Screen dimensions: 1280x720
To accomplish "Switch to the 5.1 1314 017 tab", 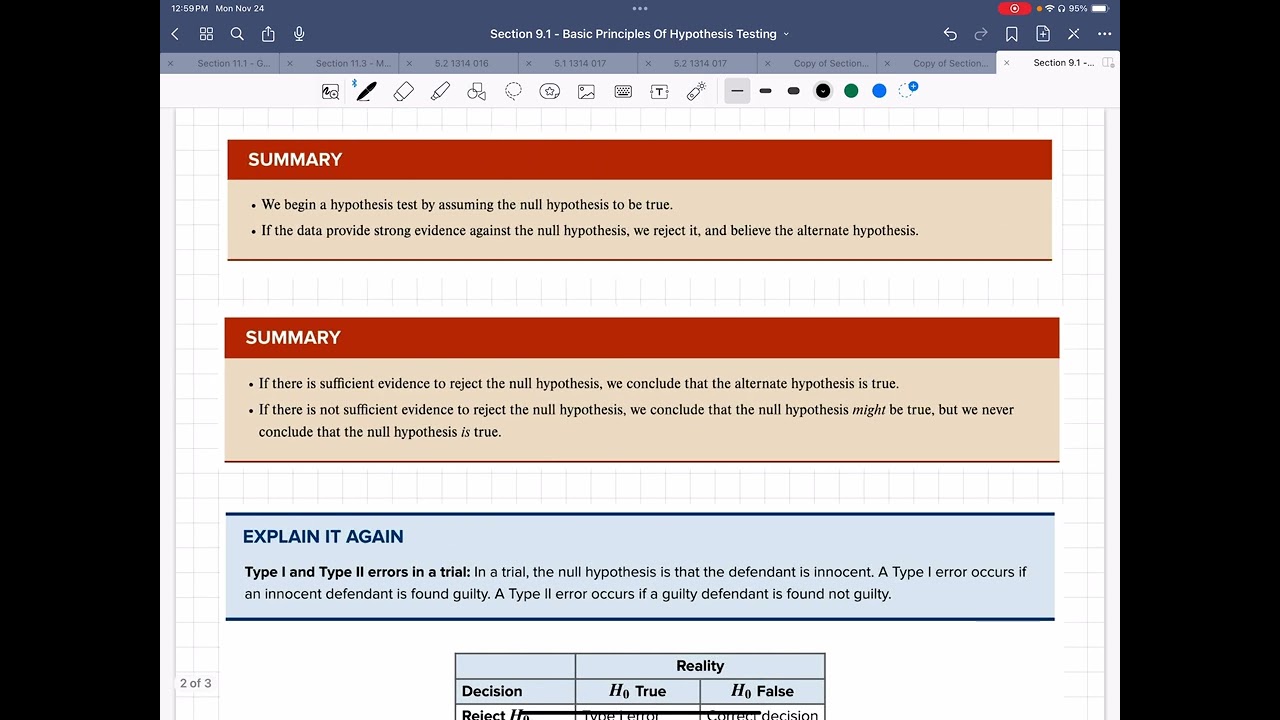I will pyautogui.click(x=580, y=63).
